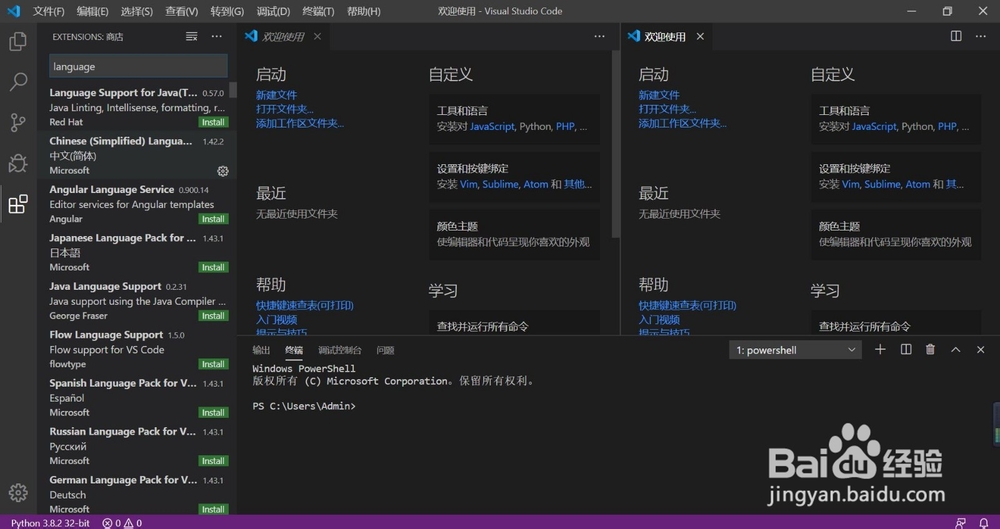The height and width of the screenshot is (529, 1000).
Task: Open gear menu for Chinese (Simplified) Language pack
Action: (x=223, y=171)
